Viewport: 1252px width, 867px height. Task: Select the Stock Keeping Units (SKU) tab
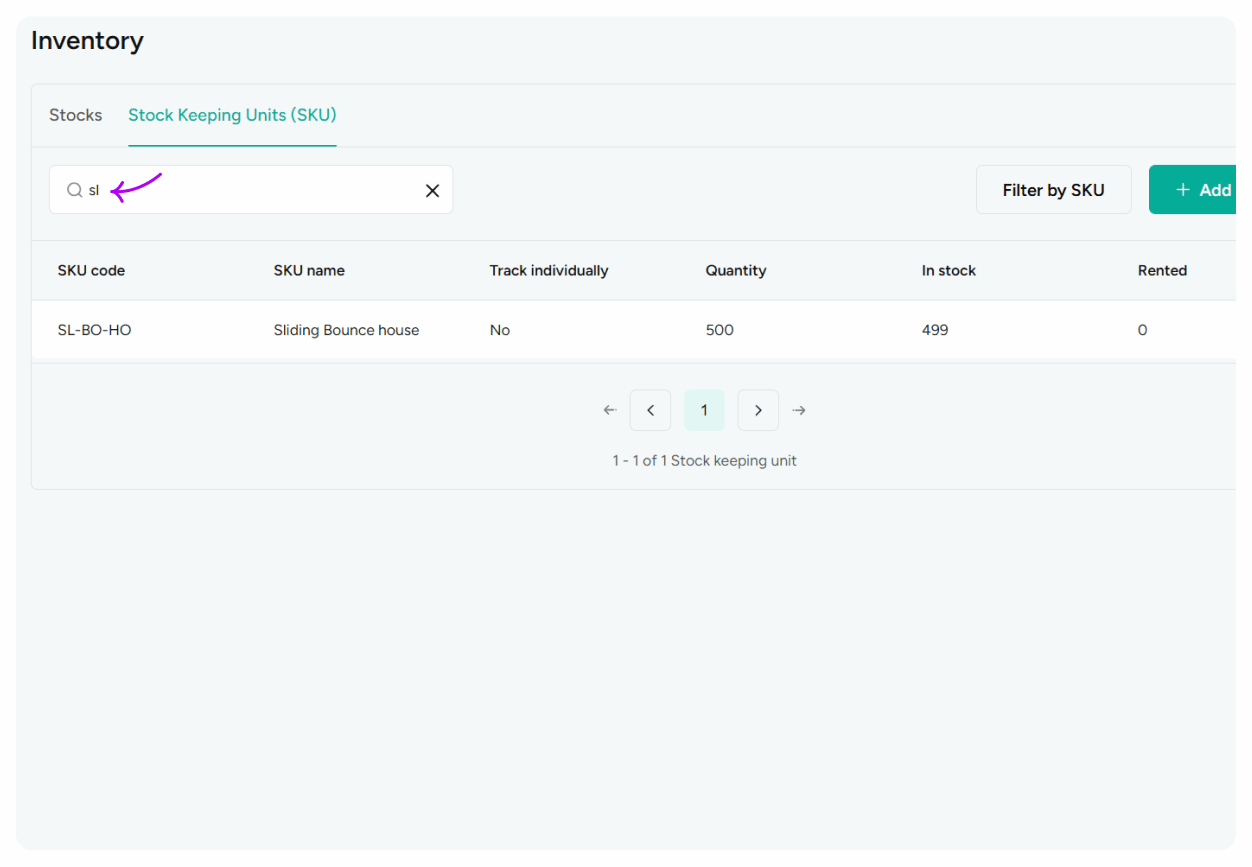click(x=232, y=115)
